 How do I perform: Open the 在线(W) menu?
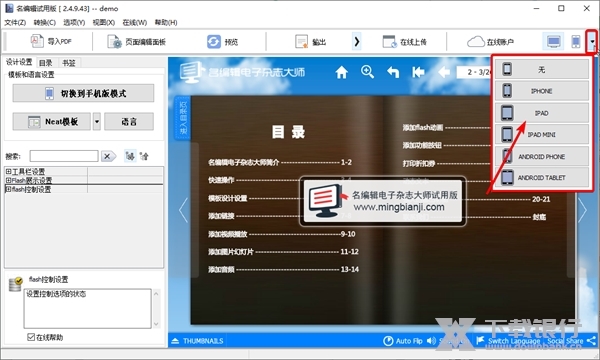[135, 23]
